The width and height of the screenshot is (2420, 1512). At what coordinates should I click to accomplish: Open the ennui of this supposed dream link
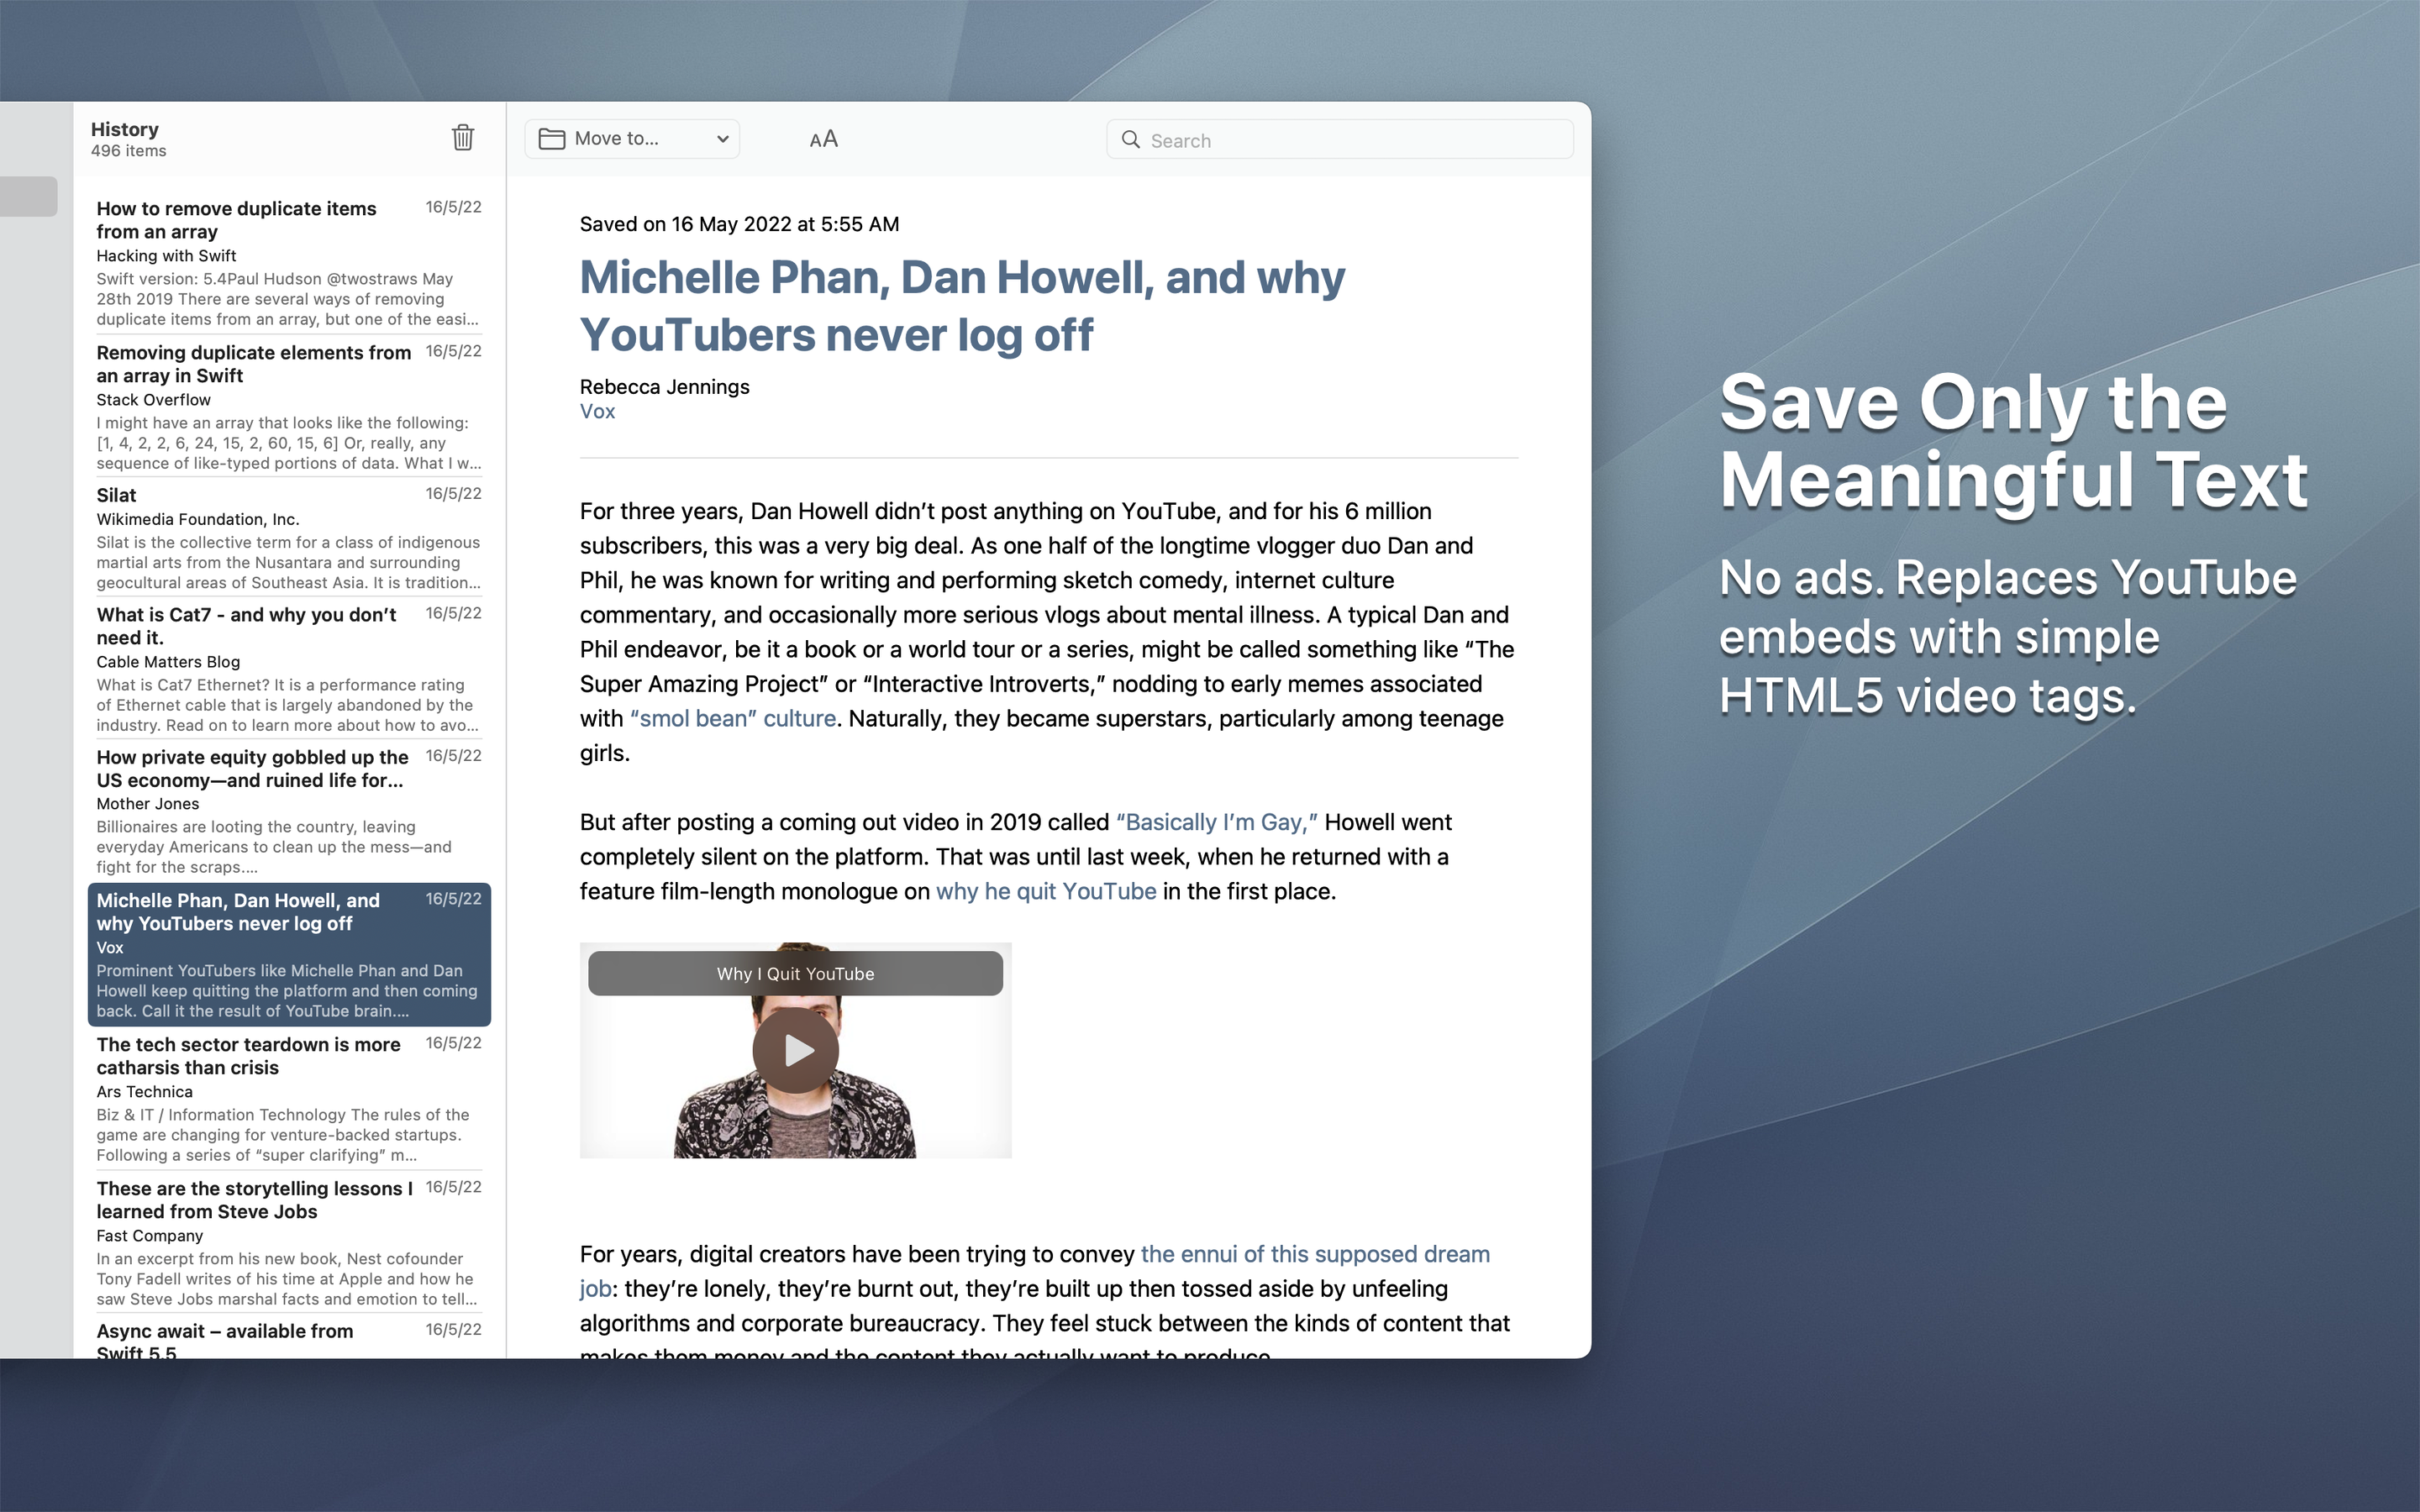pyautogui.click(x=1315, y=1254)
